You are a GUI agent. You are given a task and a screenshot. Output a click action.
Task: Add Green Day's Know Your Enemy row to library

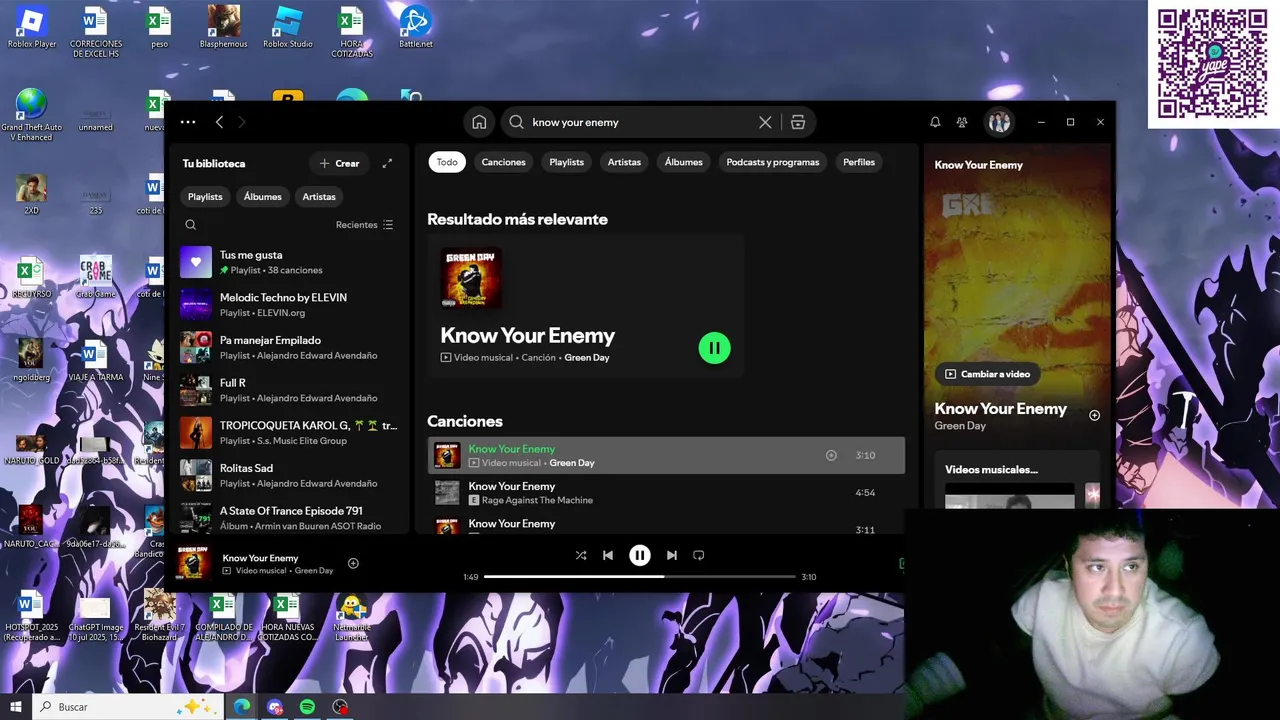tap(831, 455)
